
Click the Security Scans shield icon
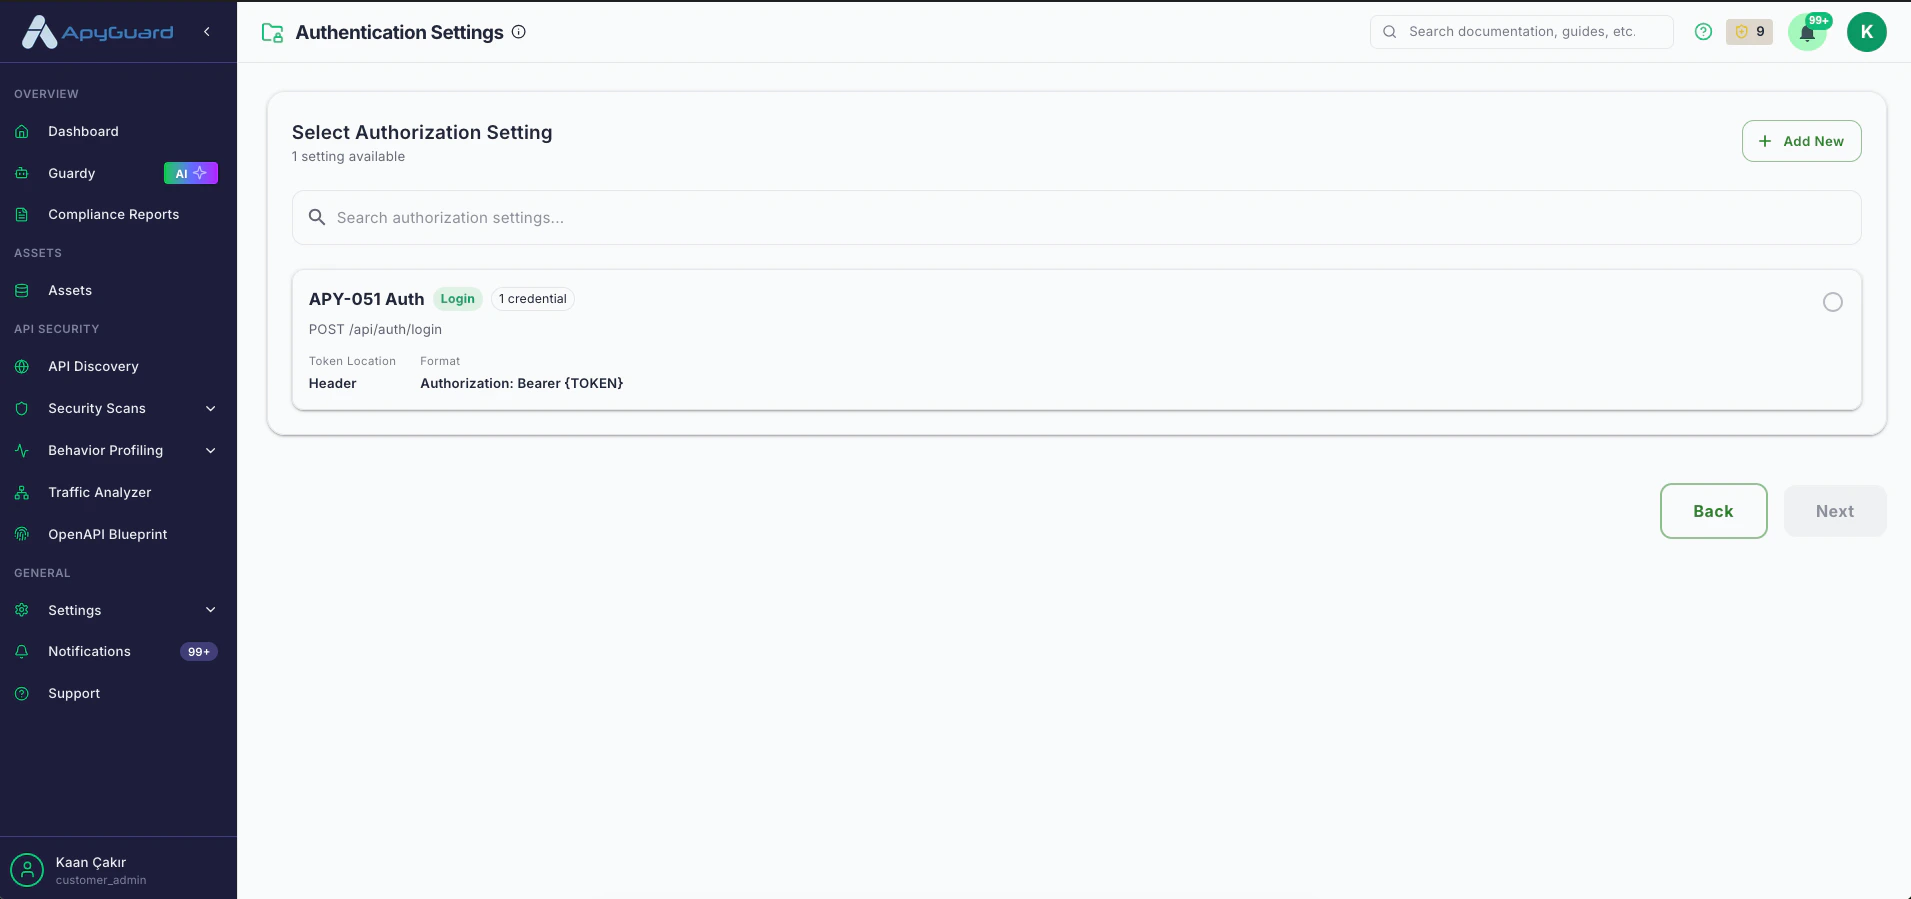(22, 409)
